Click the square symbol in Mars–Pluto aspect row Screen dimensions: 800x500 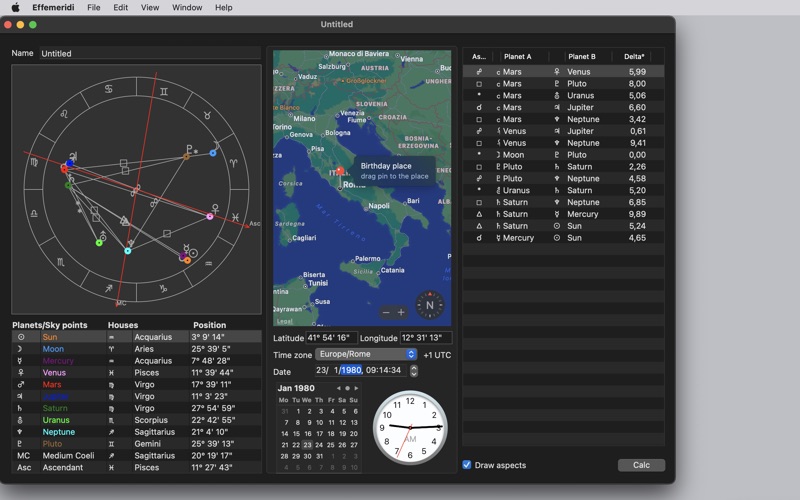pyautogui.click(x=479, y=84)
